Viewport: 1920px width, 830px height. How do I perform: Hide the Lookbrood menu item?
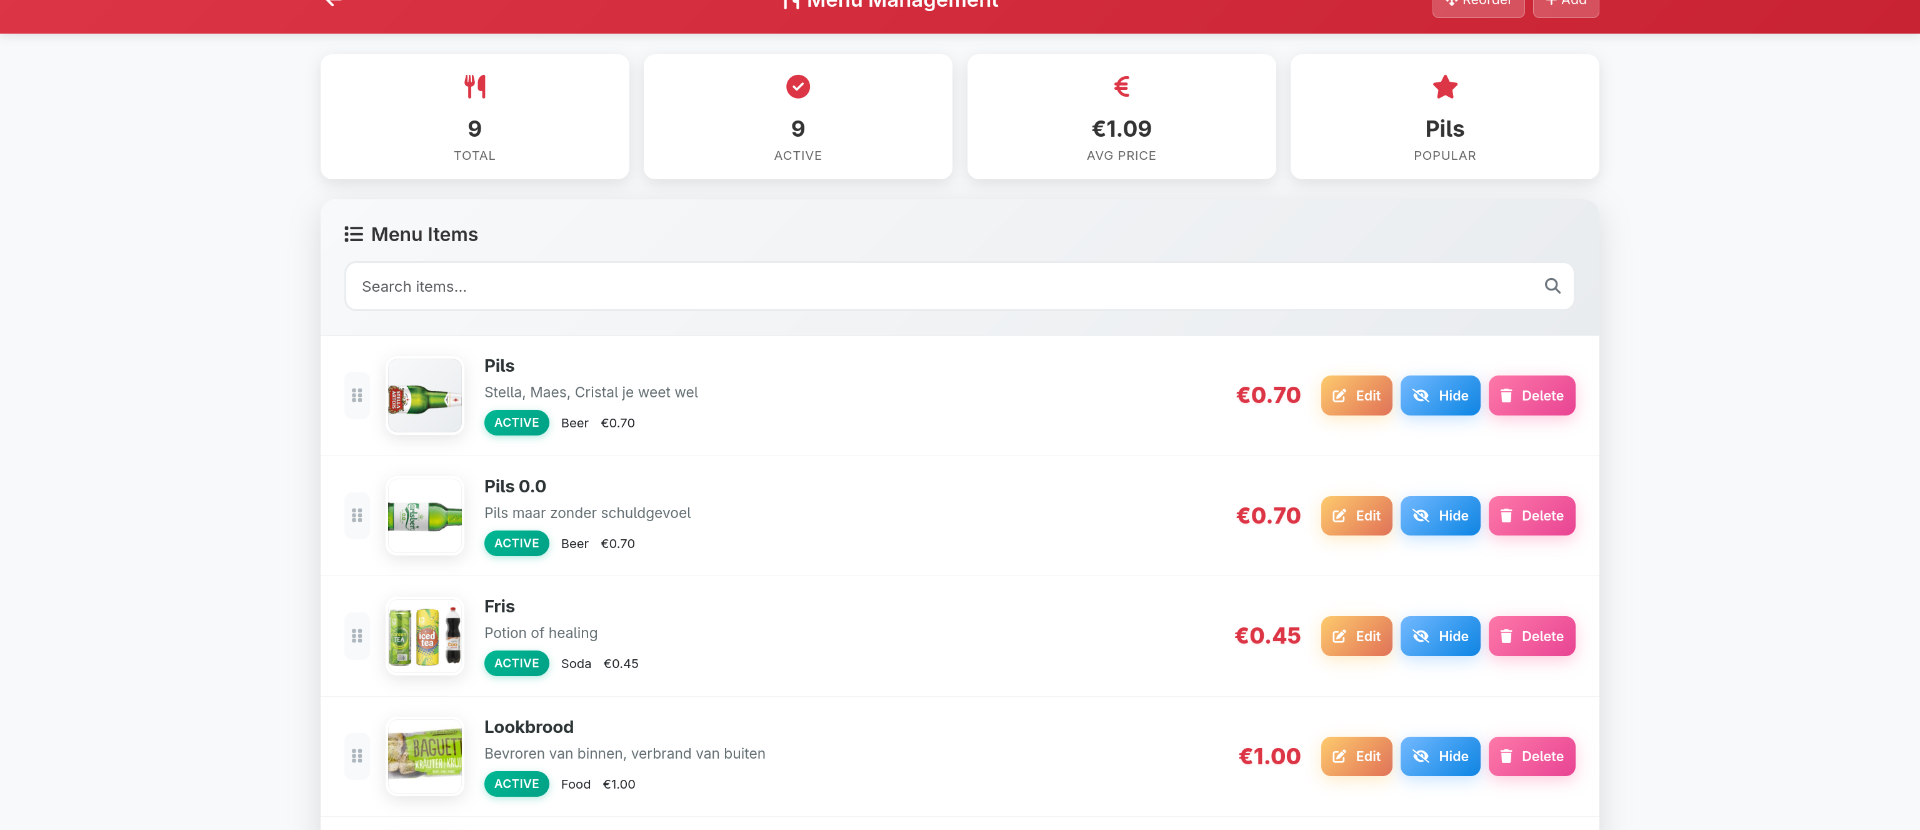(1440, 756)
